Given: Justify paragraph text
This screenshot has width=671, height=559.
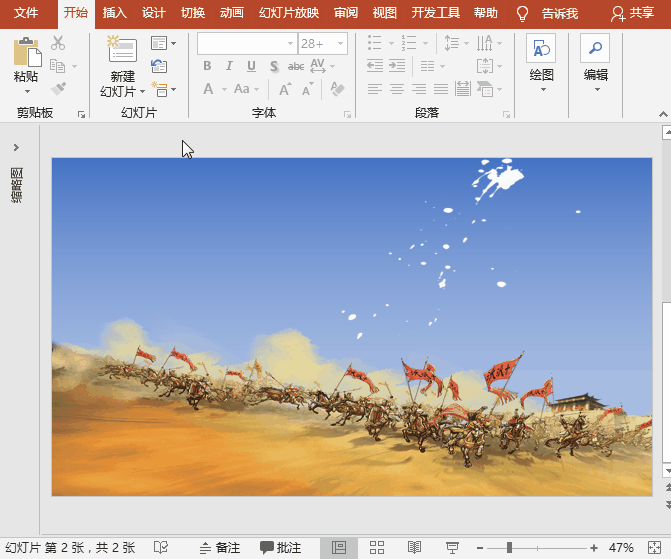Looking at the screenshot, I should tap(441, 89).
